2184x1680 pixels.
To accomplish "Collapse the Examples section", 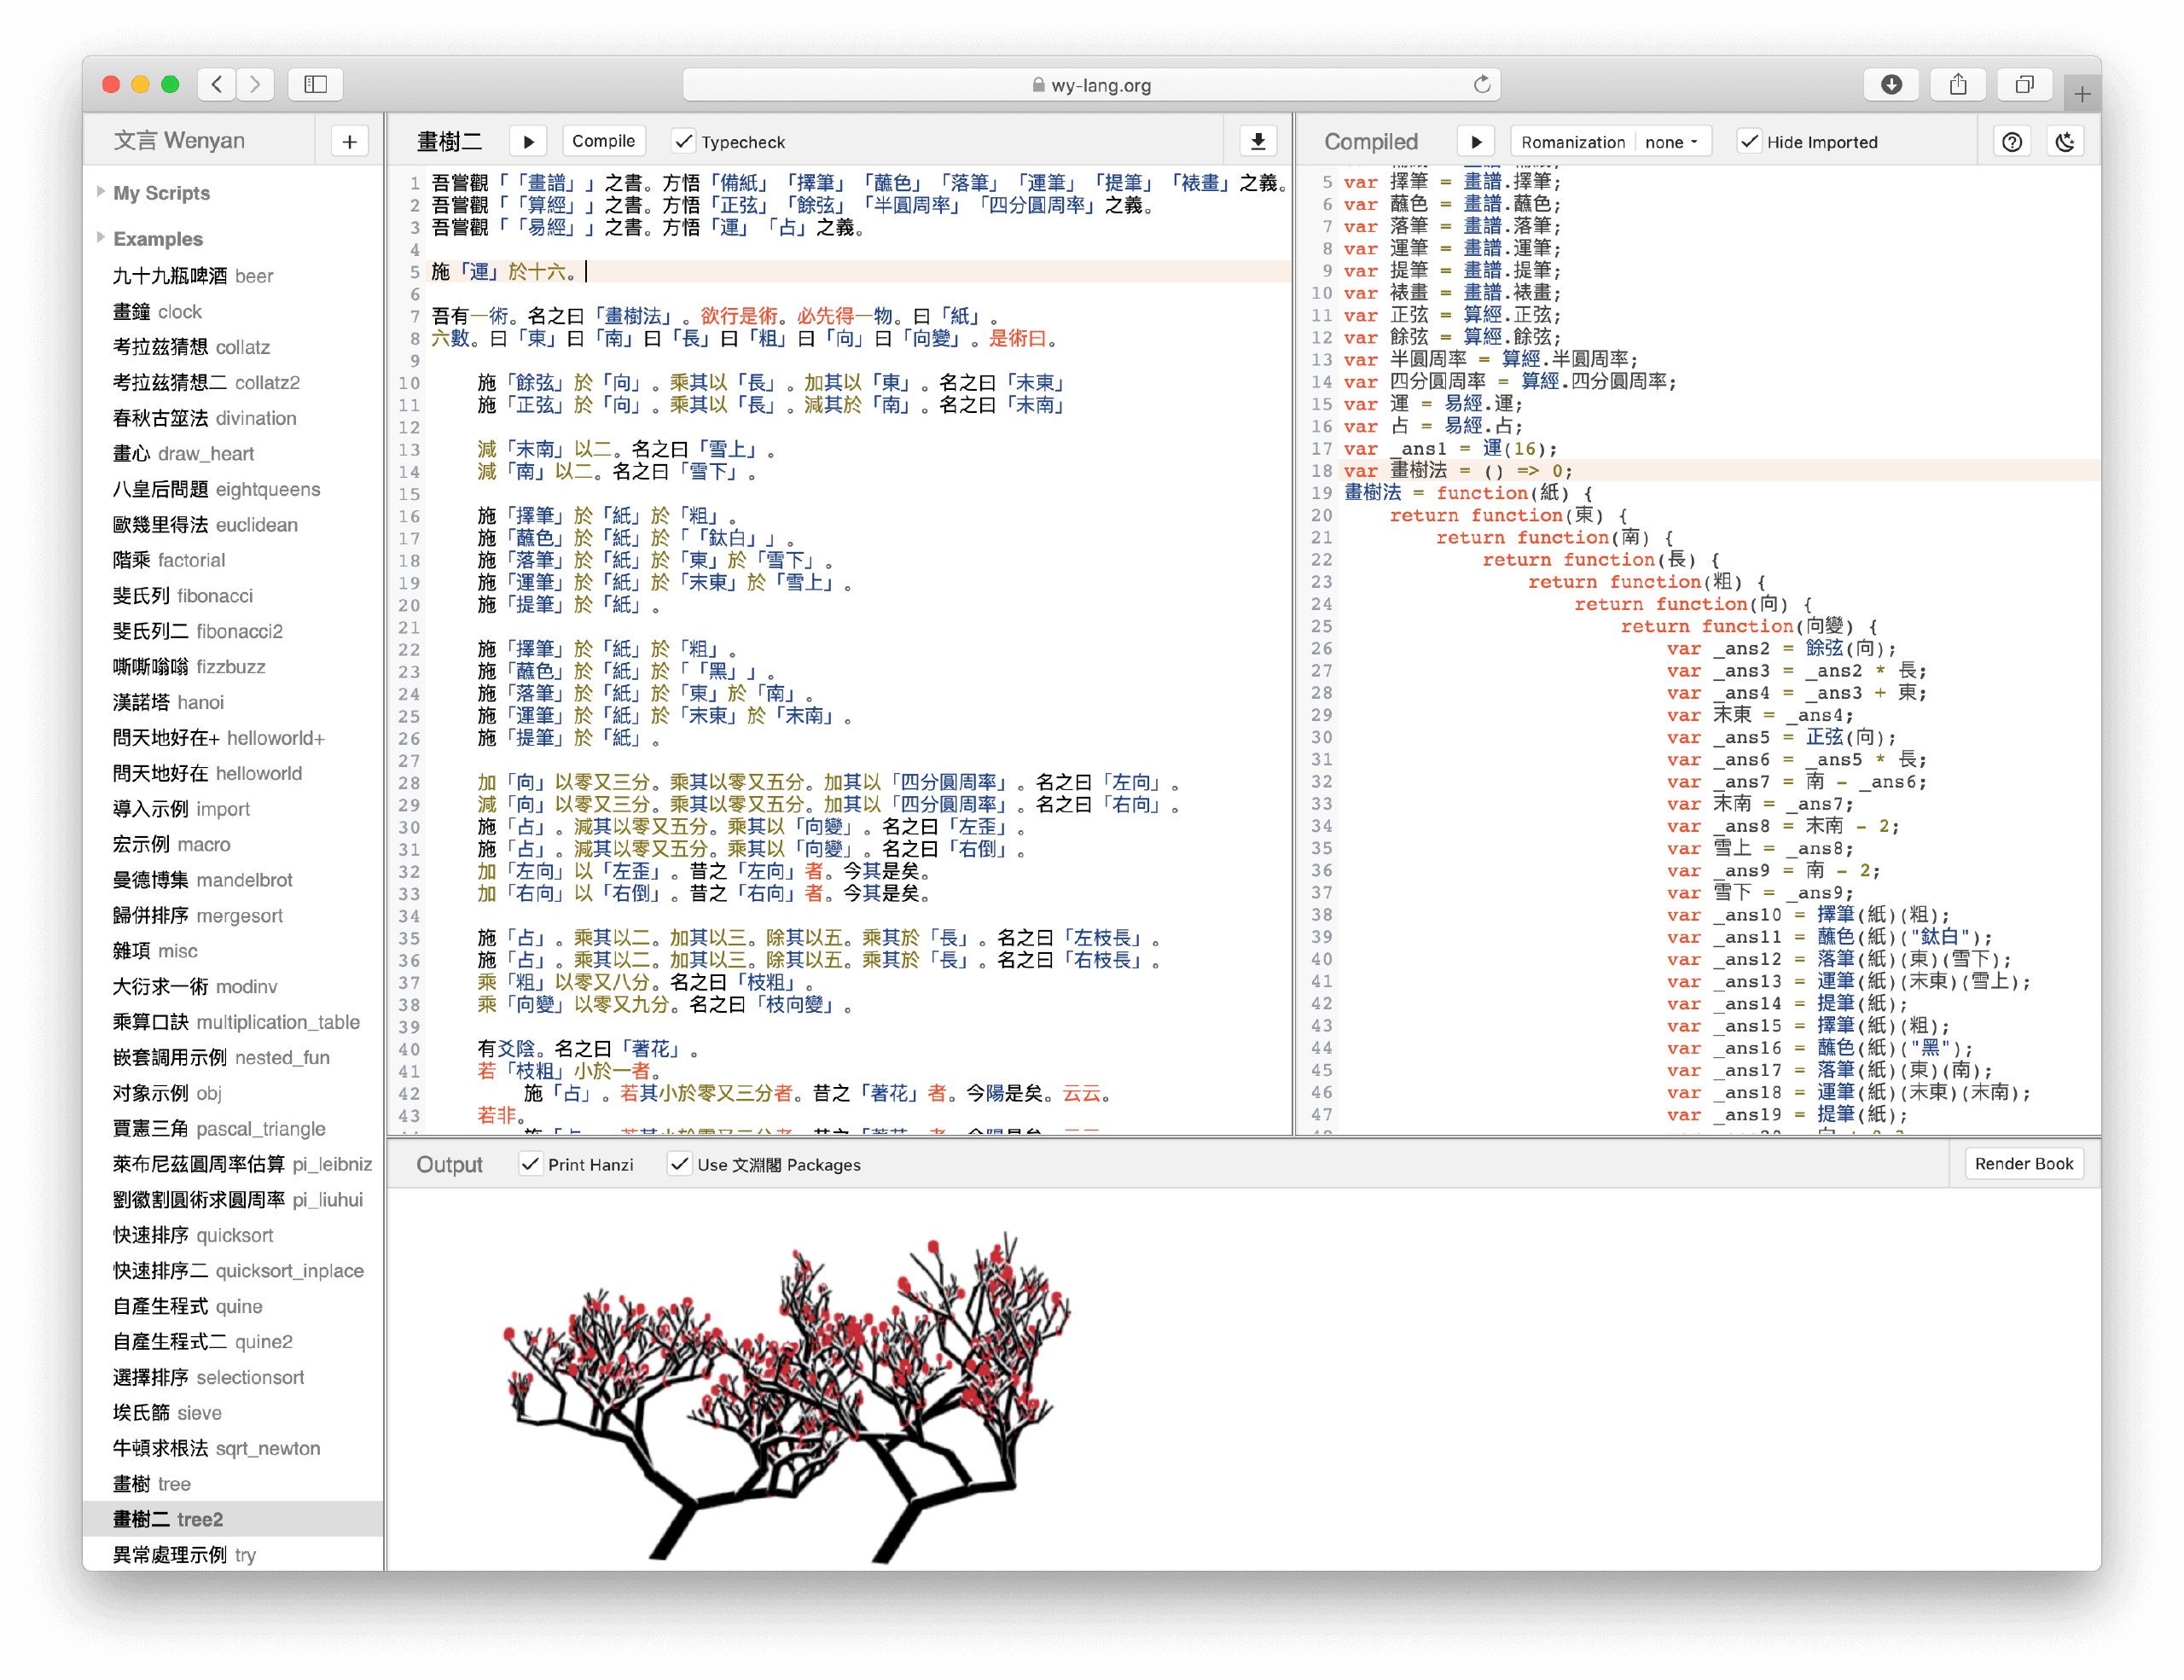I will point(157,239).
